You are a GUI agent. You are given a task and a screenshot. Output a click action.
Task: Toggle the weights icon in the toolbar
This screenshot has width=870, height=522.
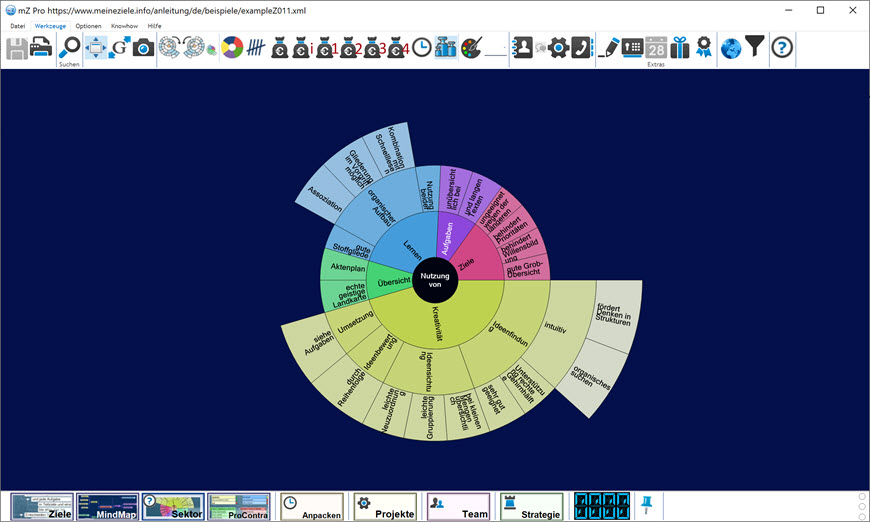[446, 47]
